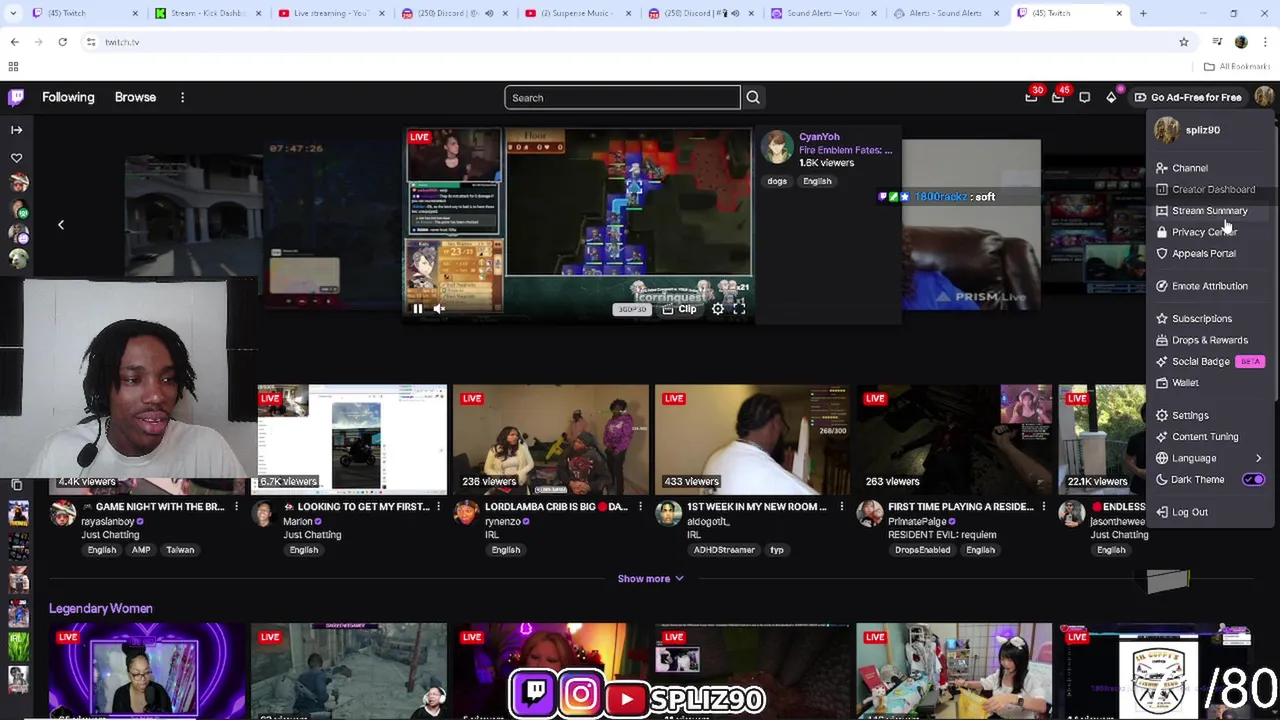Open Subscriptions menu item
The width and height of the screenshot is (1280, 720).
1210,319
